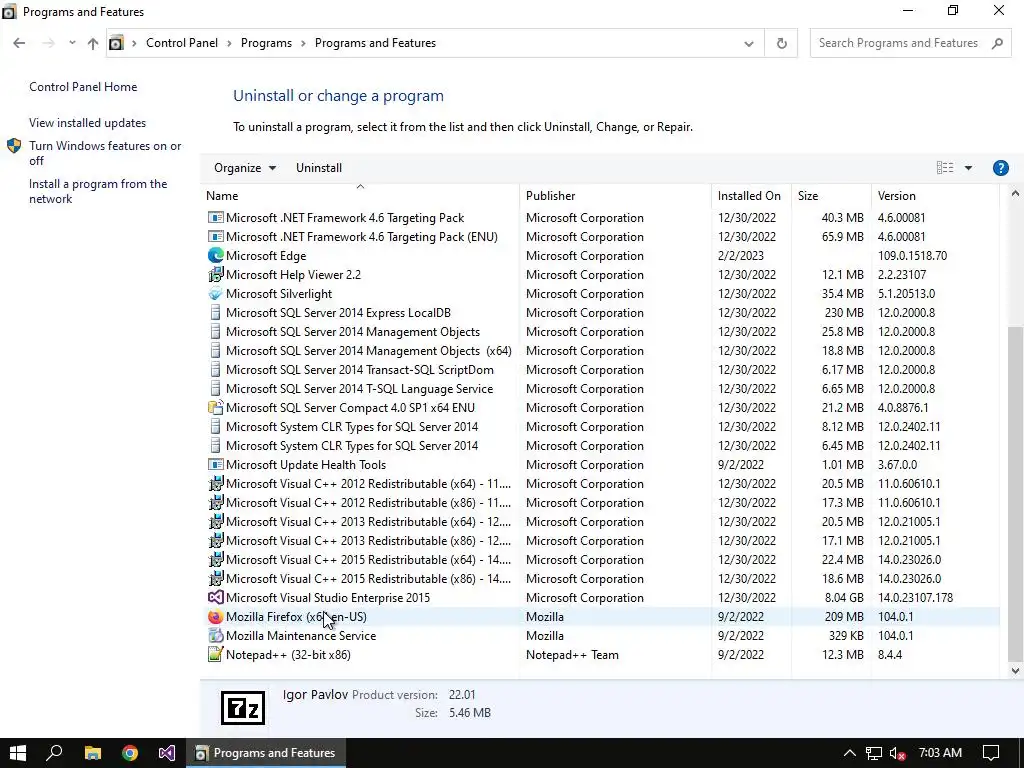Click the Programs and Features taskbar button
Screen dimensions: 1024x768
click(266, 753)
